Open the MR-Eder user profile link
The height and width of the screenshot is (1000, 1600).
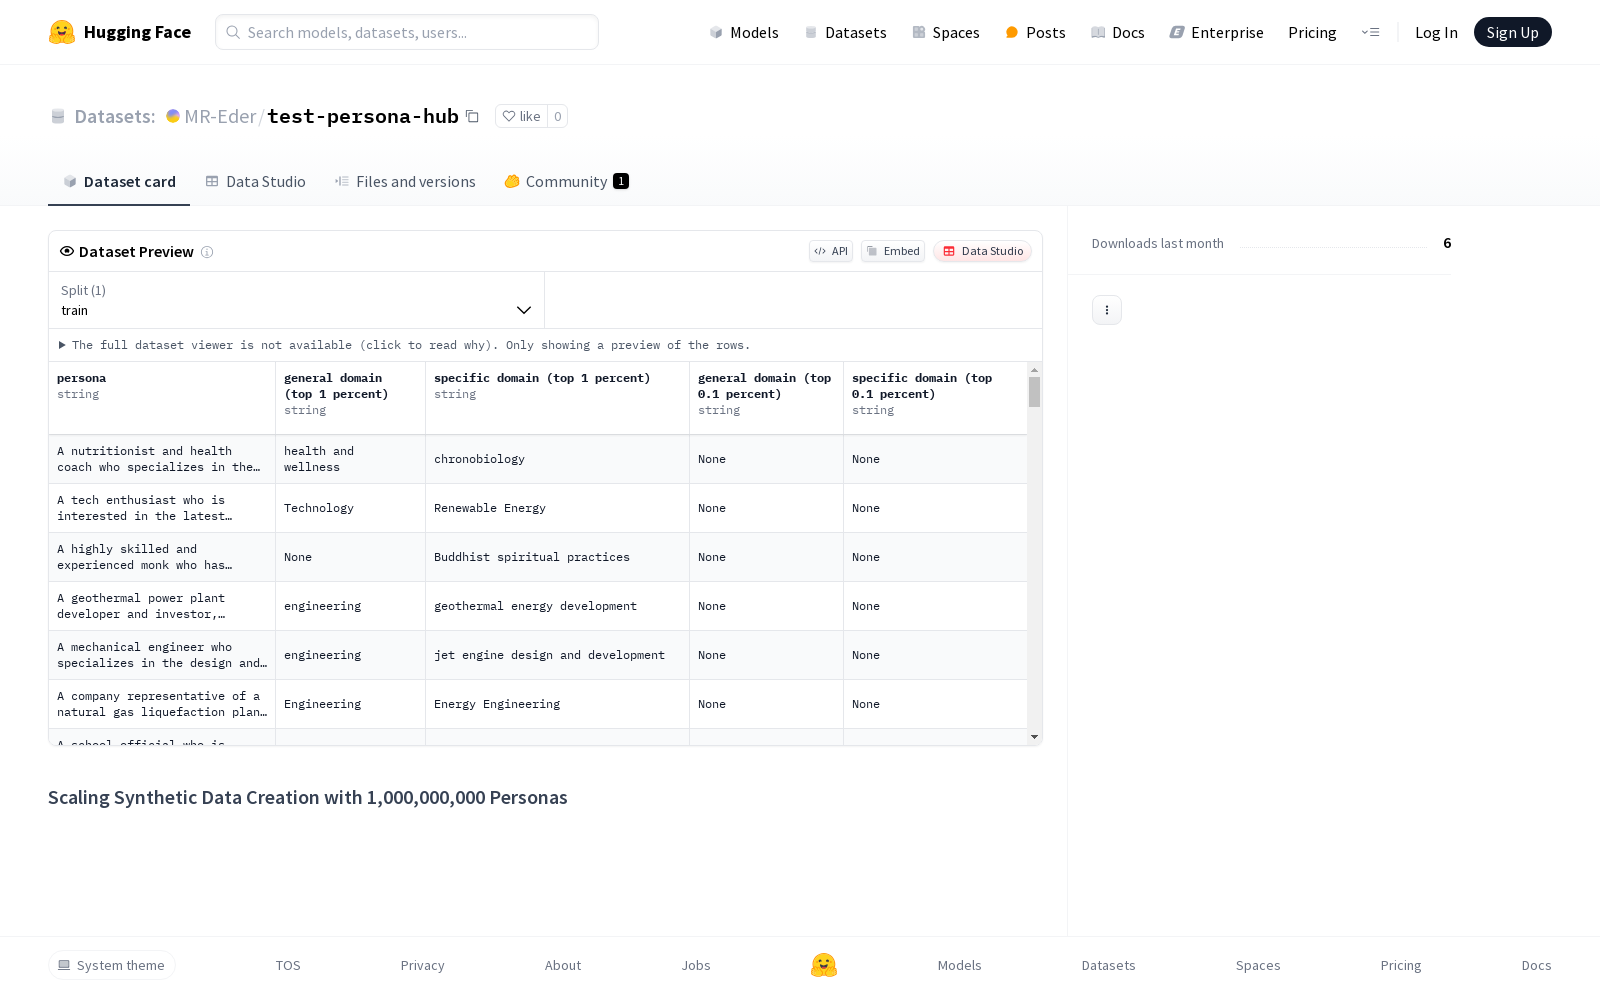click(220, 116)
